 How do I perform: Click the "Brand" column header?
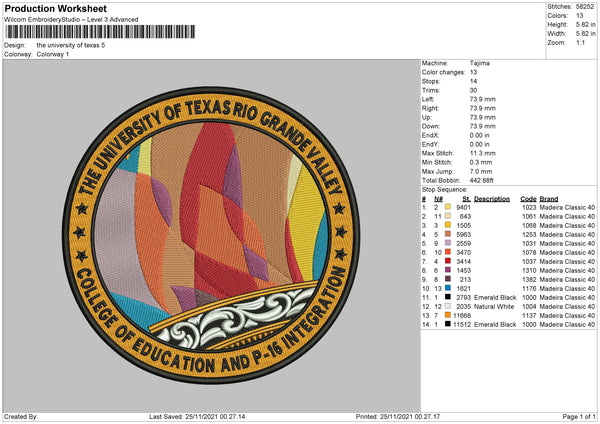tap(549, 199)
